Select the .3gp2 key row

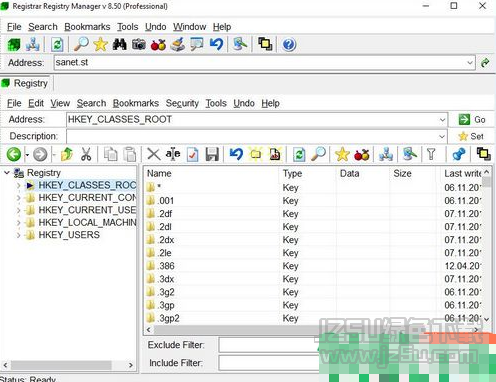point(313,318)
